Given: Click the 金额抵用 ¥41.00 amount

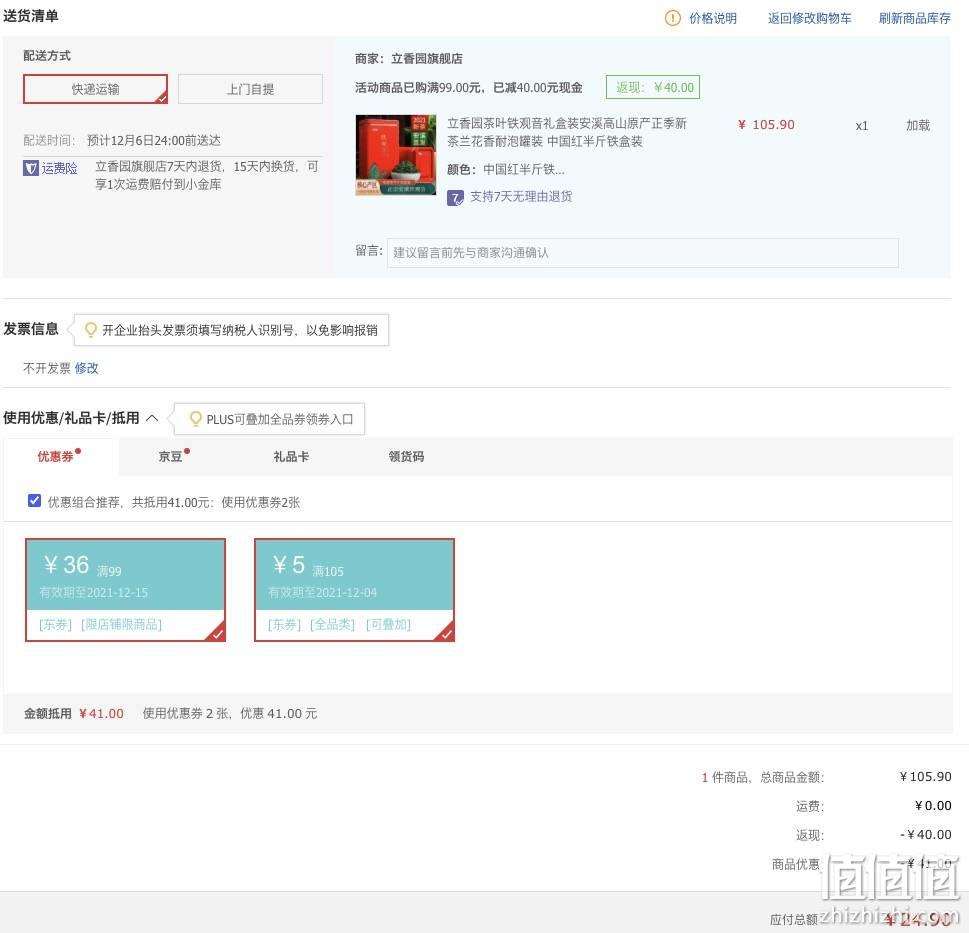Looking at the screenshot, I should coord(101,714).
